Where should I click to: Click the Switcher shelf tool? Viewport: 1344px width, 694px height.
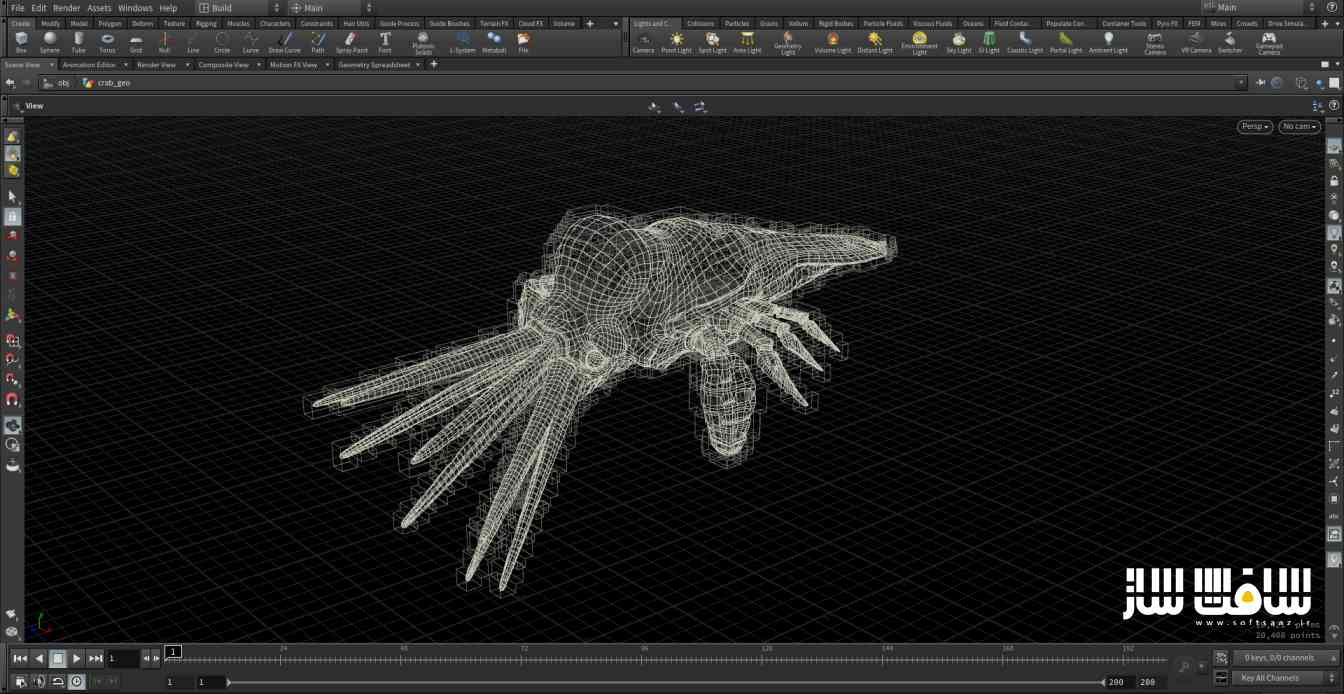coord(1231,41)
